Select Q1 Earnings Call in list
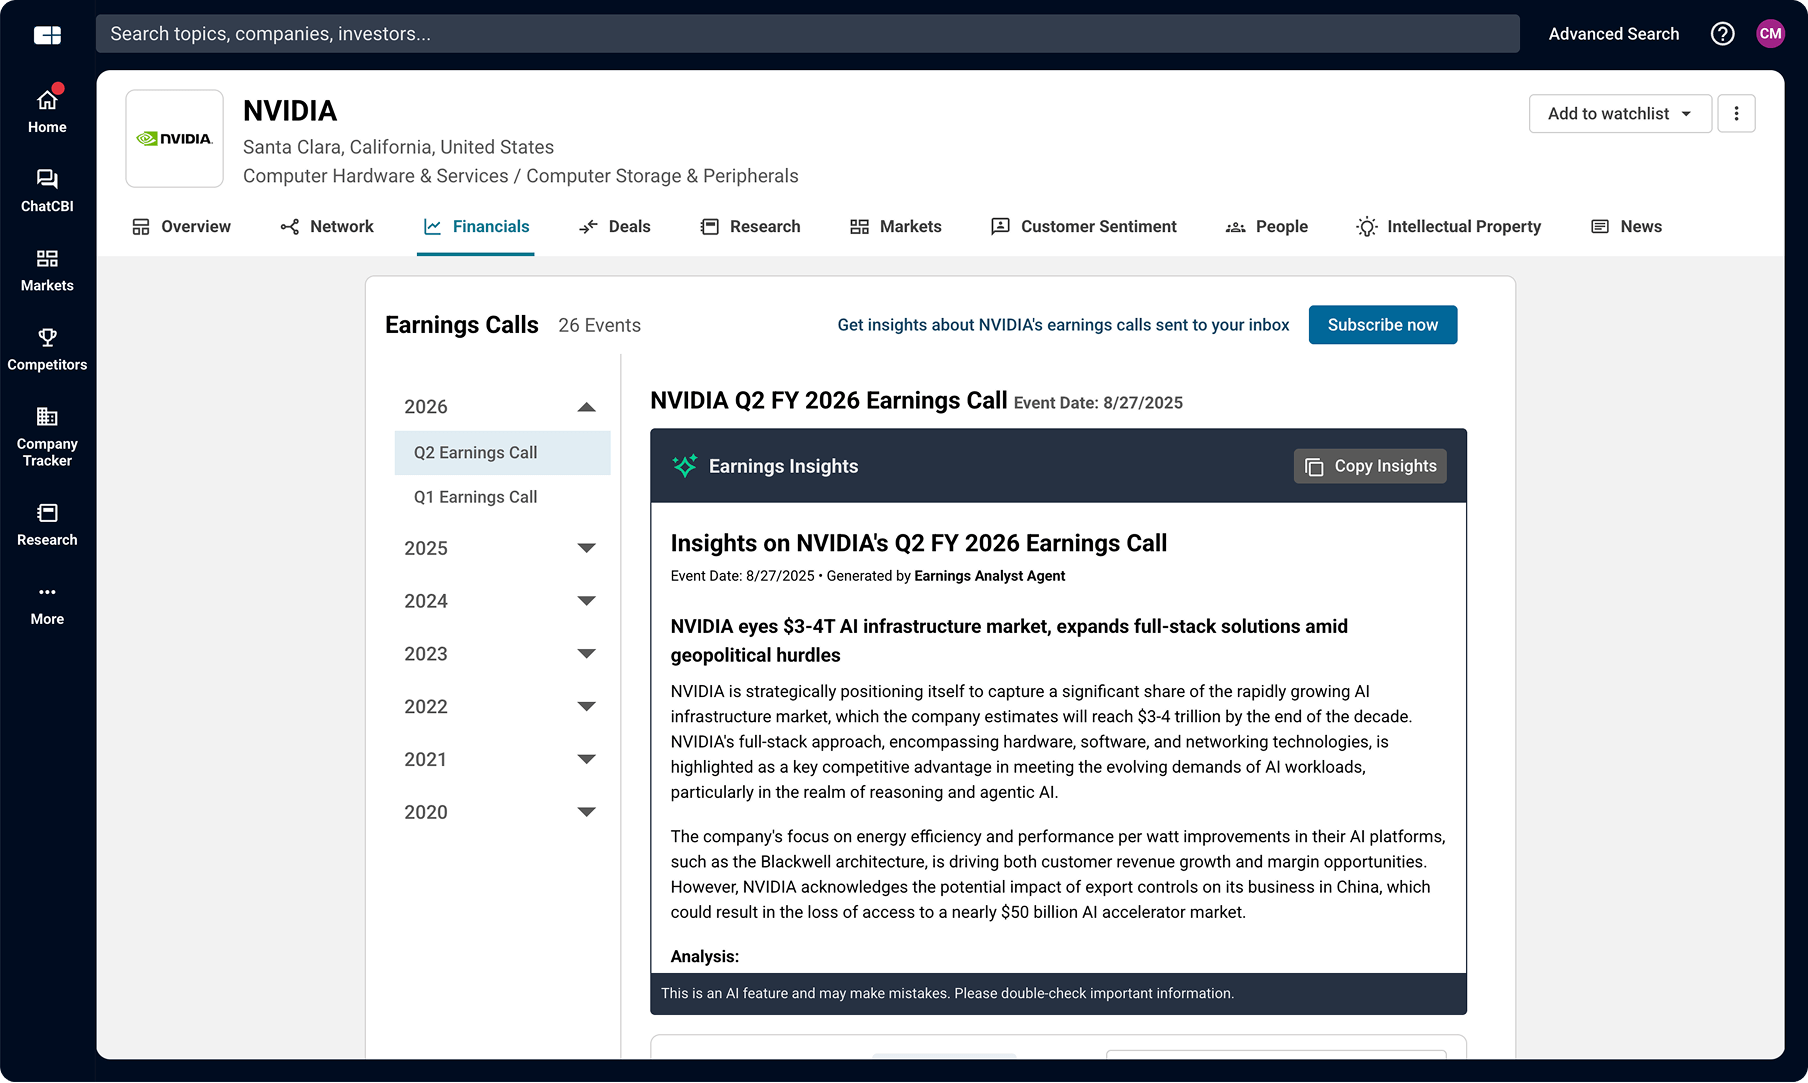The height and width of the screenshot is (1083, 1808). pos(476,497)
